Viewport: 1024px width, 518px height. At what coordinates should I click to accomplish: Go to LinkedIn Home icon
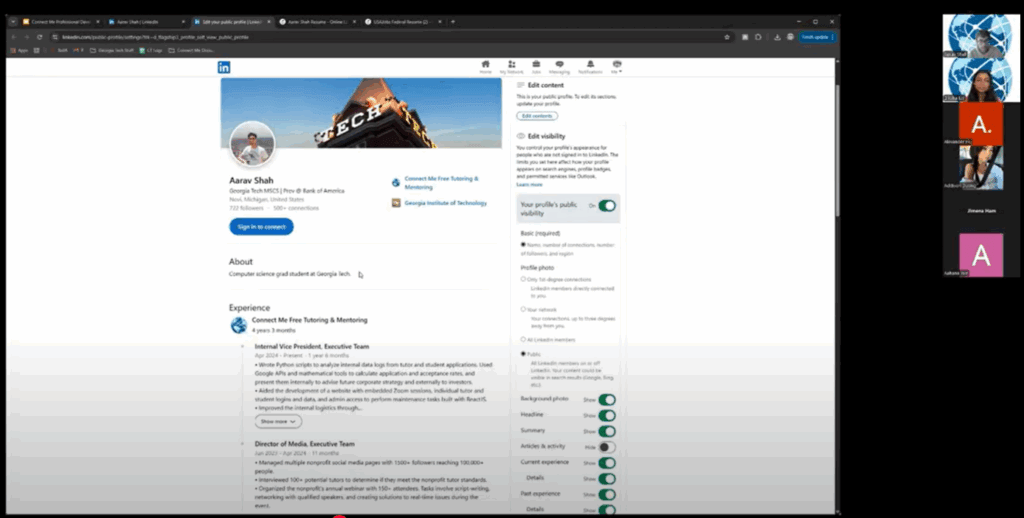tap(485, 64)
